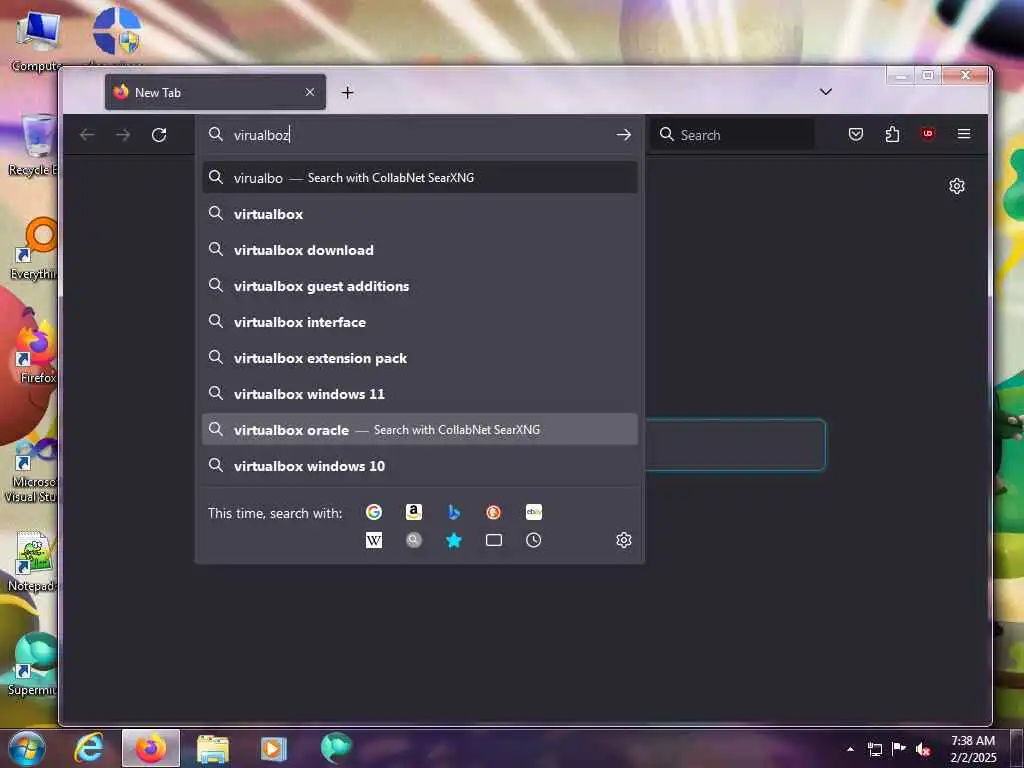This screenshot has height=768, width=1024.
Task: Search this time with Google
Action: tap(374, 512)
